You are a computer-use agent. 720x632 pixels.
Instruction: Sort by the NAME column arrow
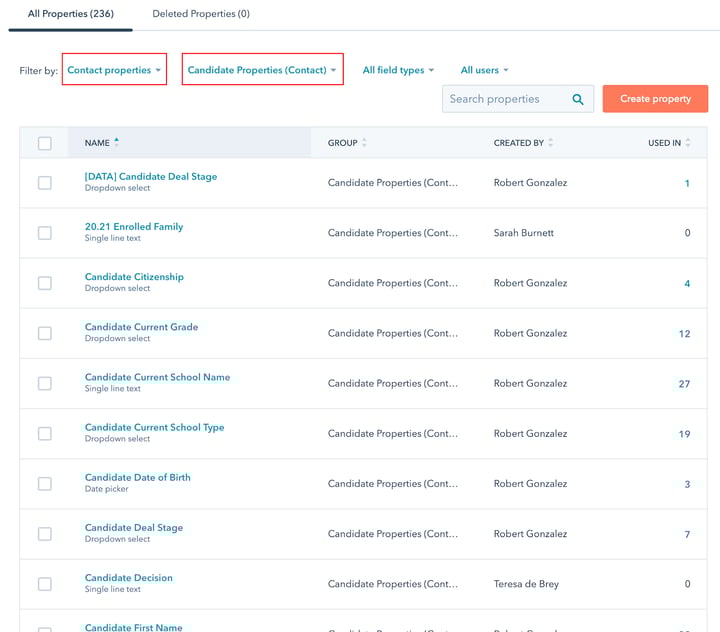point(117,142)
